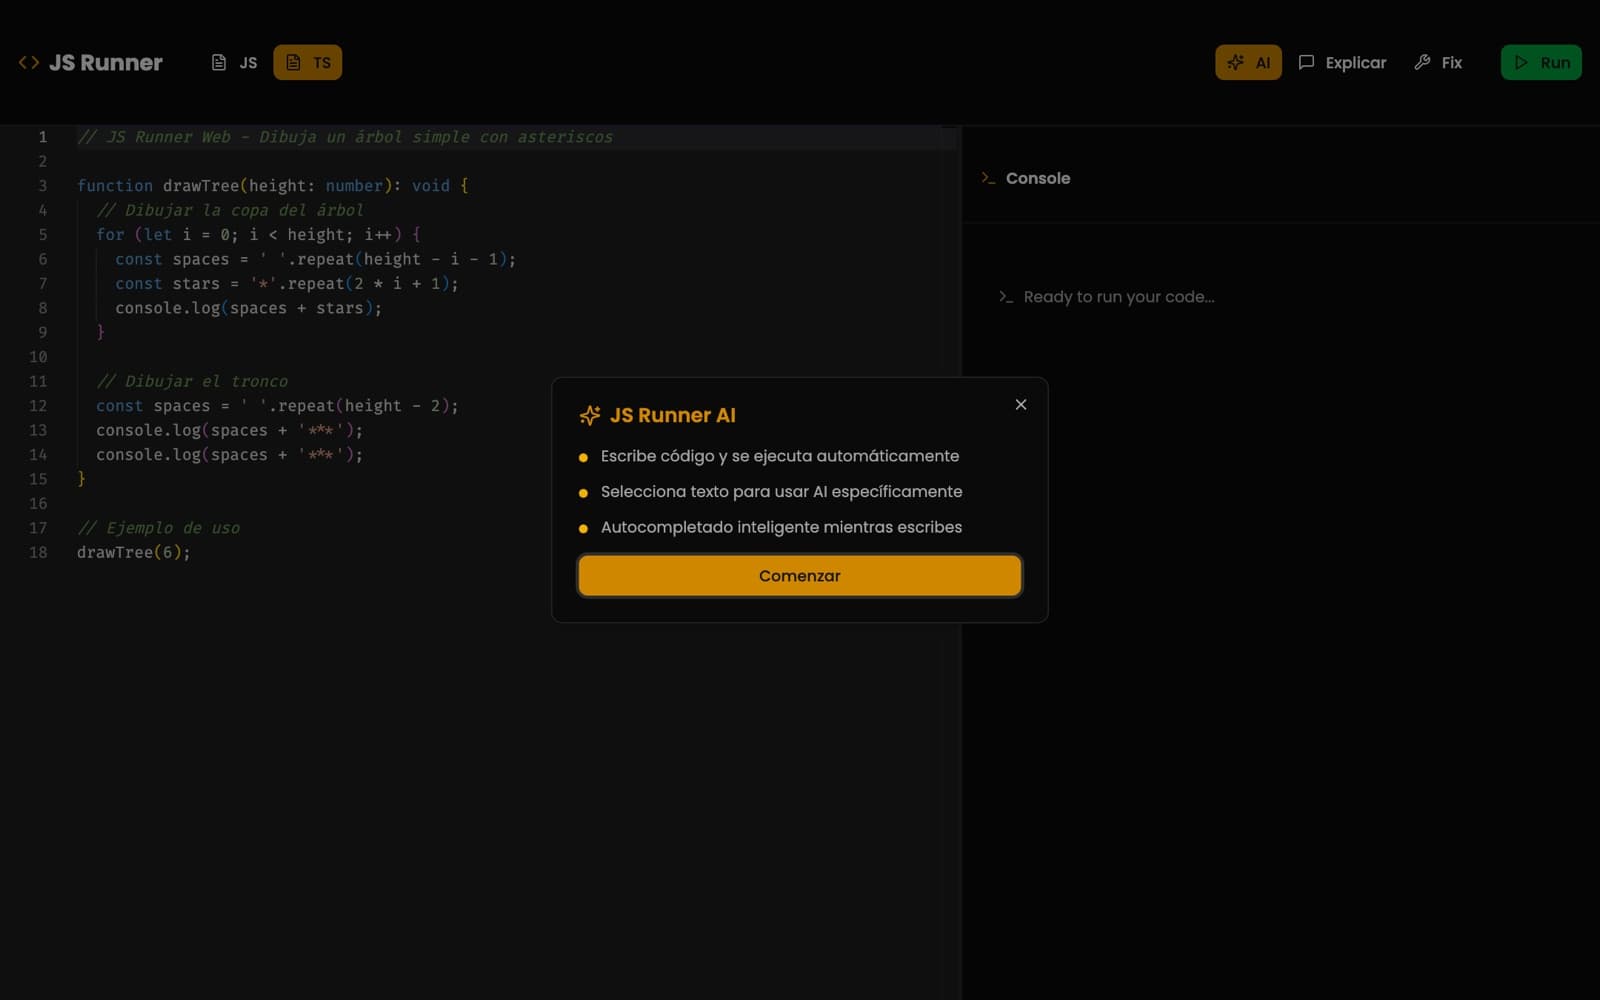Switch to the JS language tab
1600x1000 pixels.
coord(235,62)
